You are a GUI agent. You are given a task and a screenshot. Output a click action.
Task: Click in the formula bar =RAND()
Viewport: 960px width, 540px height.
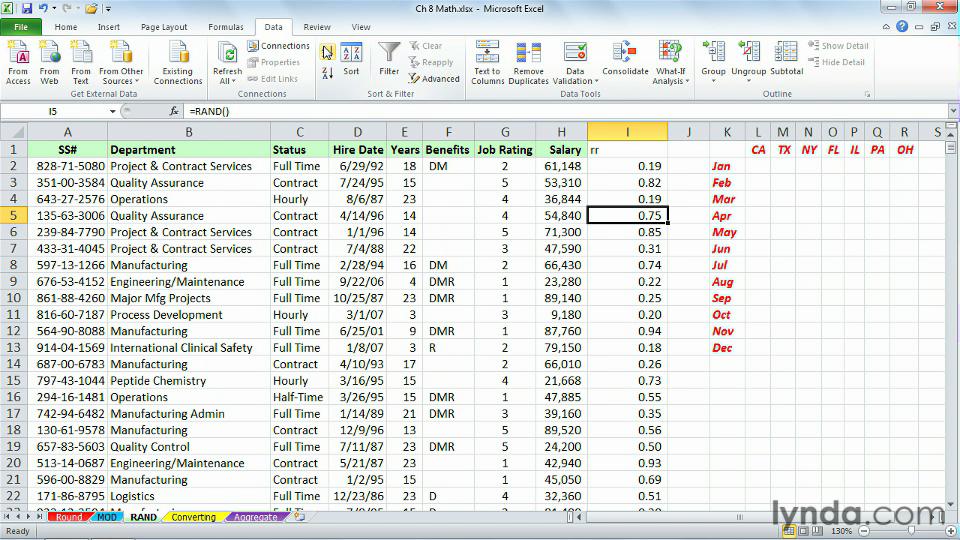209,111
